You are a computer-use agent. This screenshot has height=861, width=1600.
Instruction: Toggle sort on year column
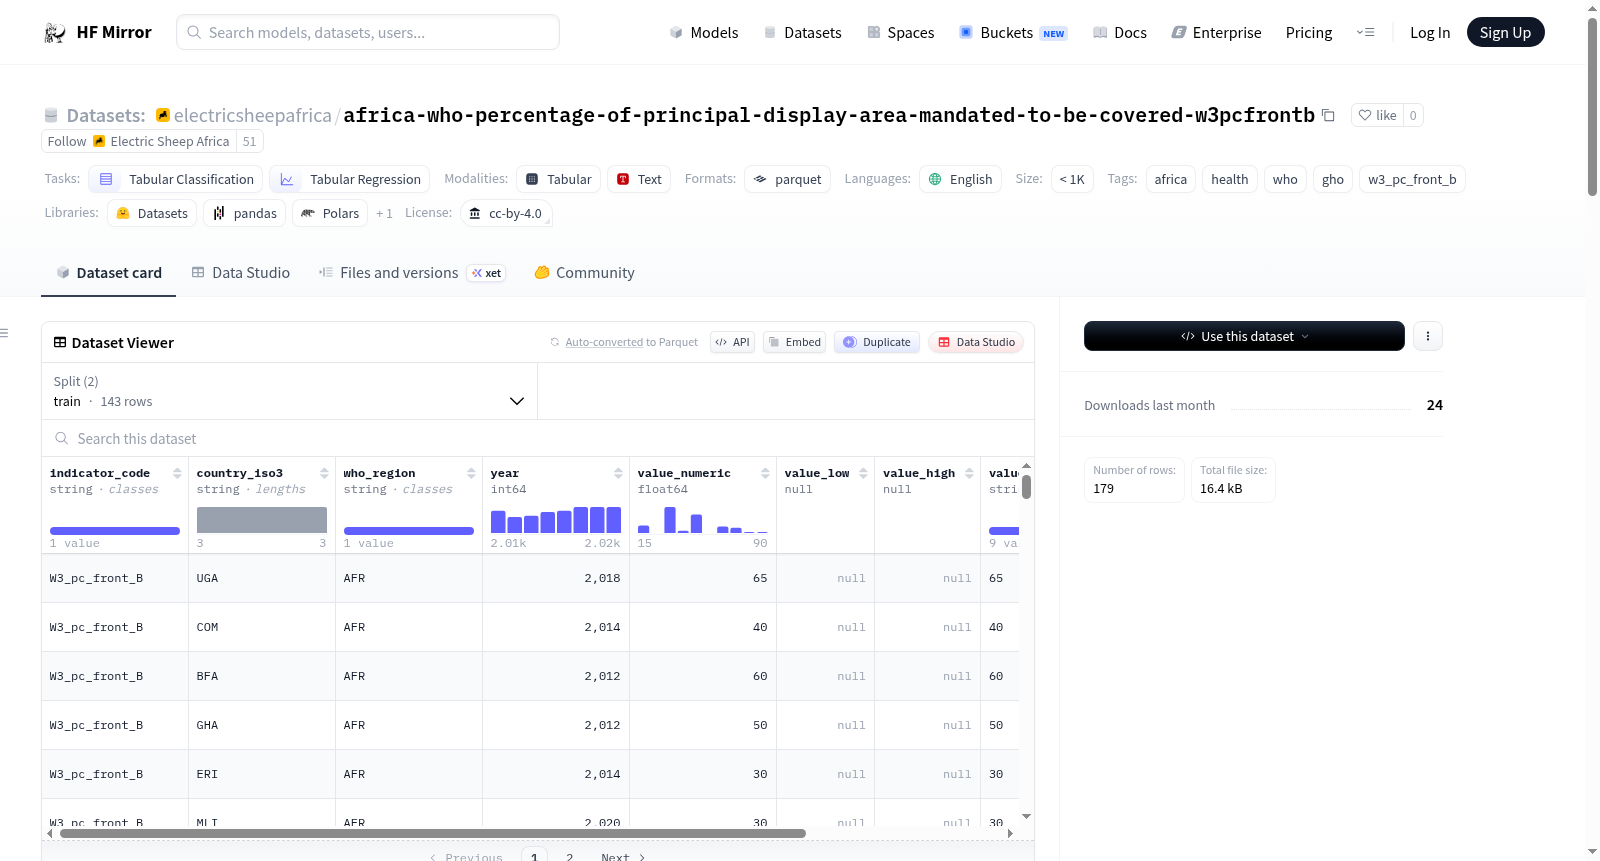tap(618, 473)
